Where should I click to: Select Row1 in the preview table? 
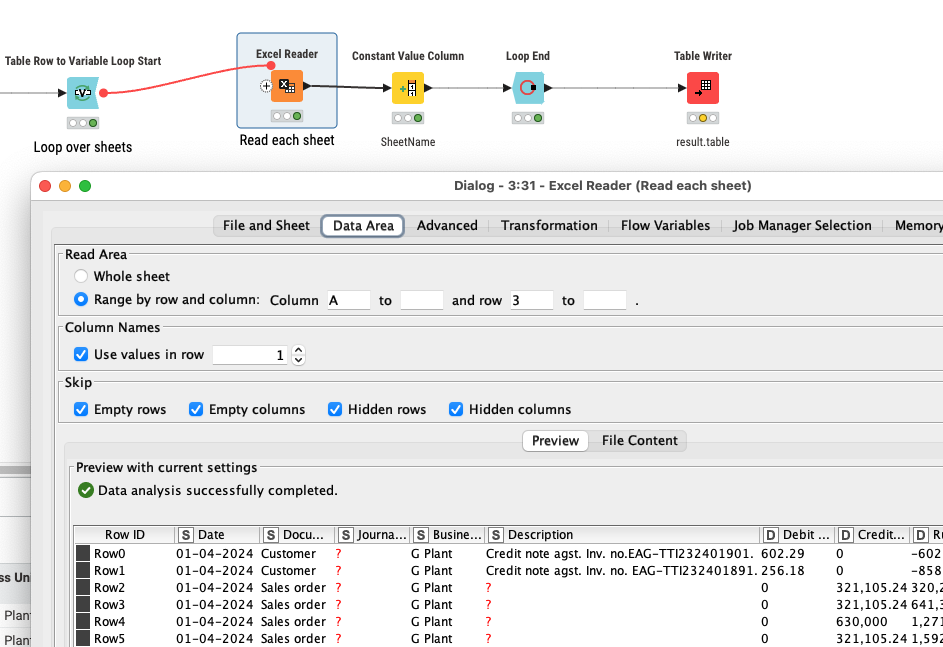pos(109,571)
